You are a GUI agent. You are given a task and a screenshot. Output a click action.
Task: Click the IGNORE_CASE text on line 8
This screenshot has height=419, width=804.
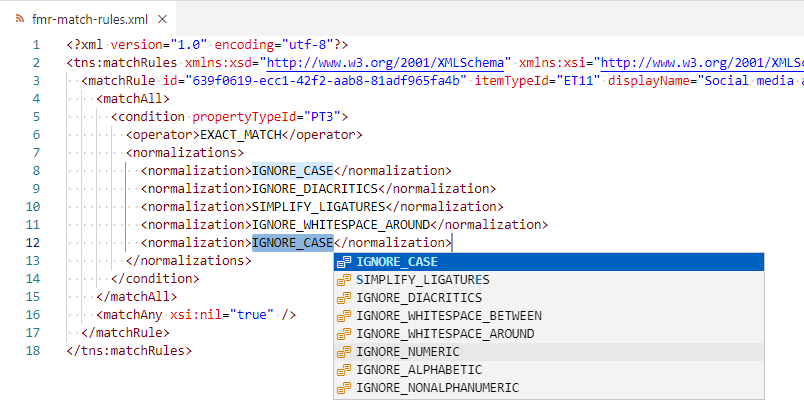tap(292, 171)
